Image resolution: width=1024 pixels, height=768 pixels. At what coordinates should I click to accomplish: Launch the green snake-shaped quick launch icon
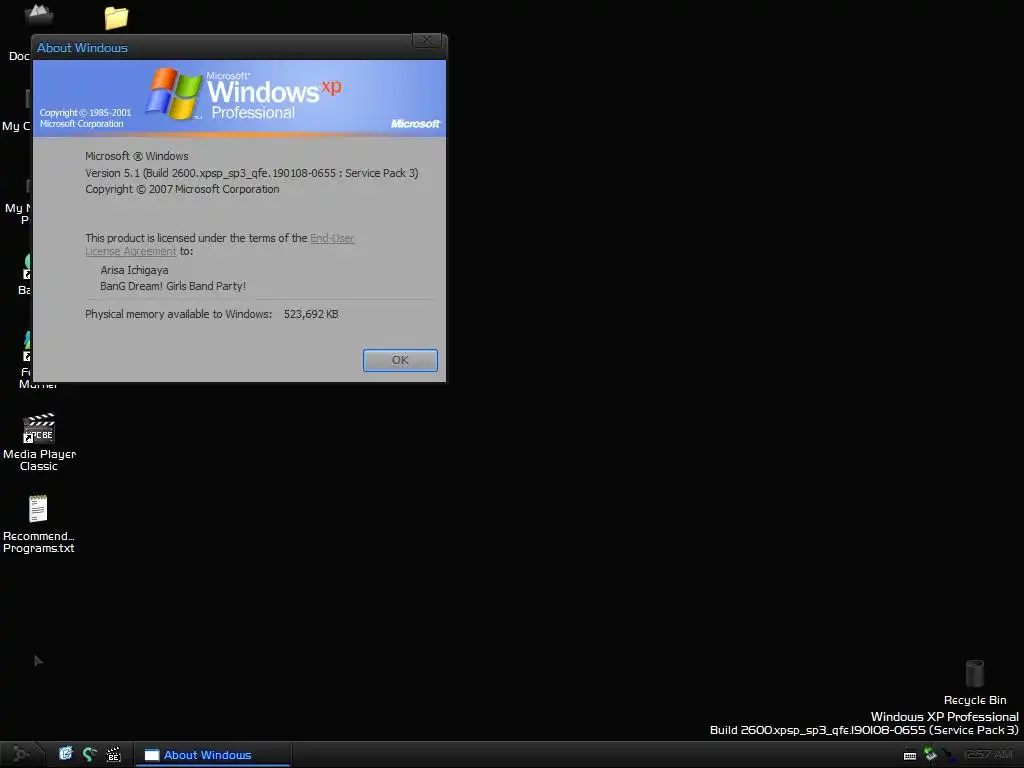click(x=89, y=754)
